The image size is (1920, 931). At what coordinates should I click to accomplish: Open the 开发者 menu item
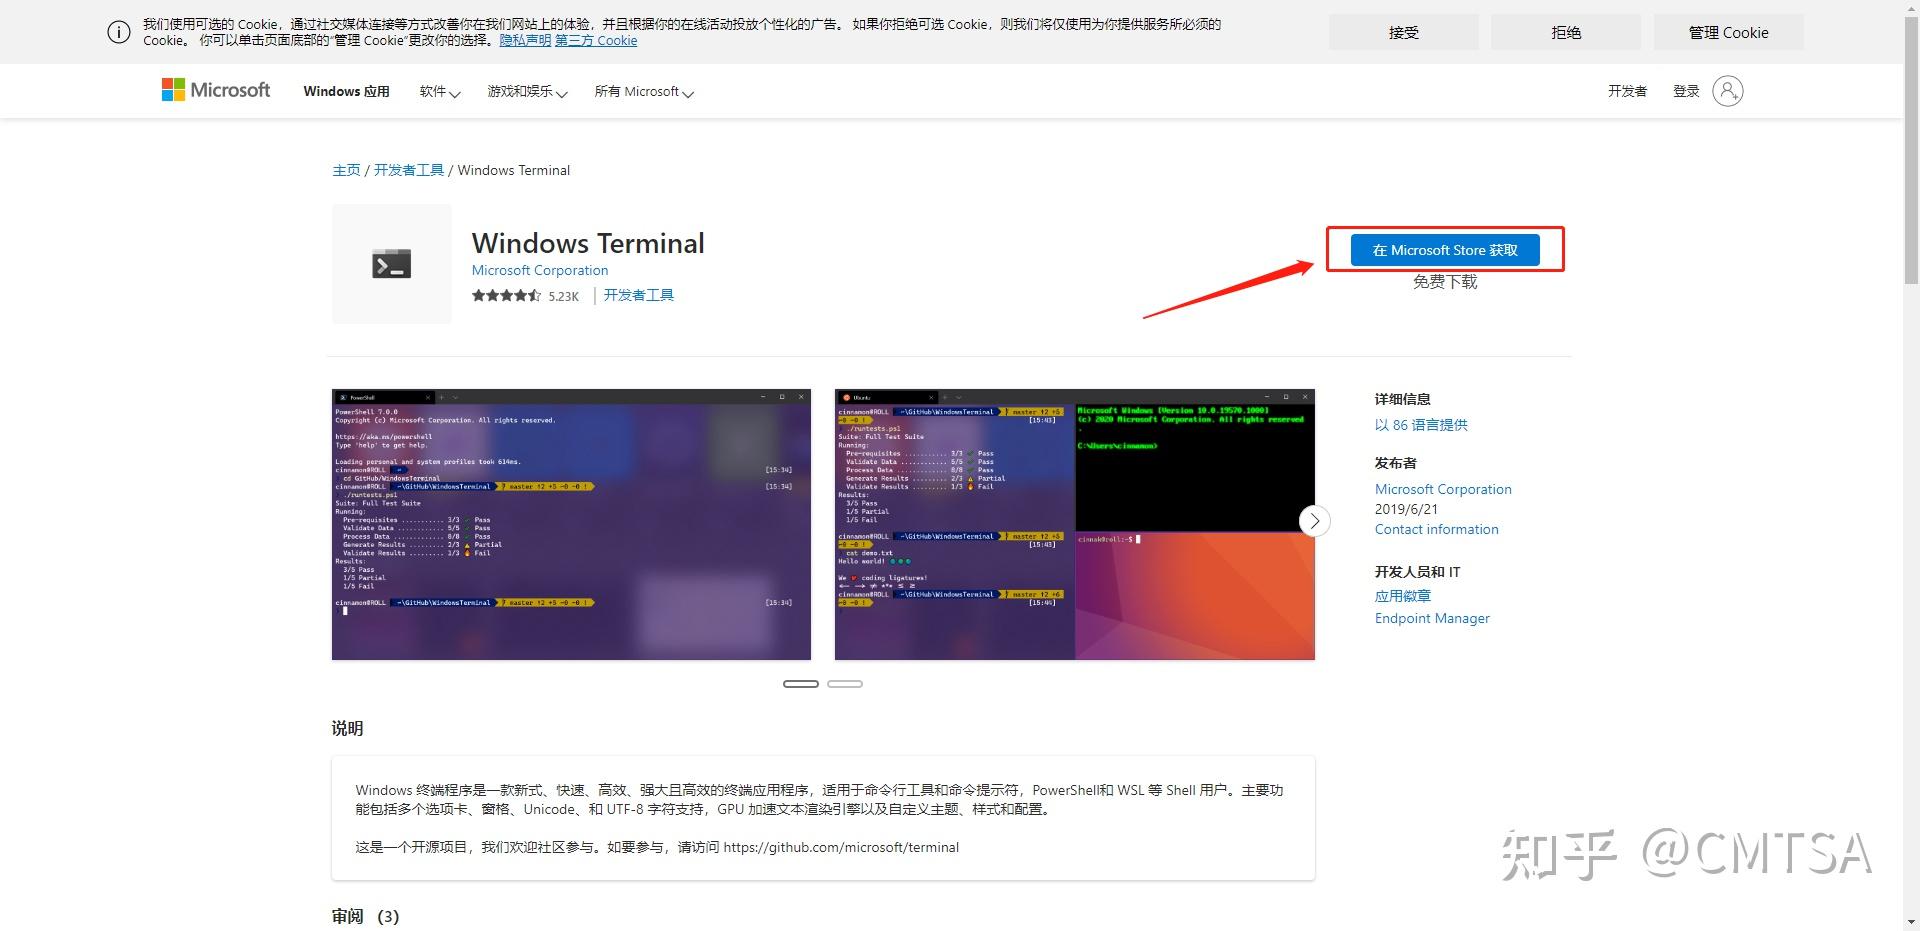click(1627, 91)
